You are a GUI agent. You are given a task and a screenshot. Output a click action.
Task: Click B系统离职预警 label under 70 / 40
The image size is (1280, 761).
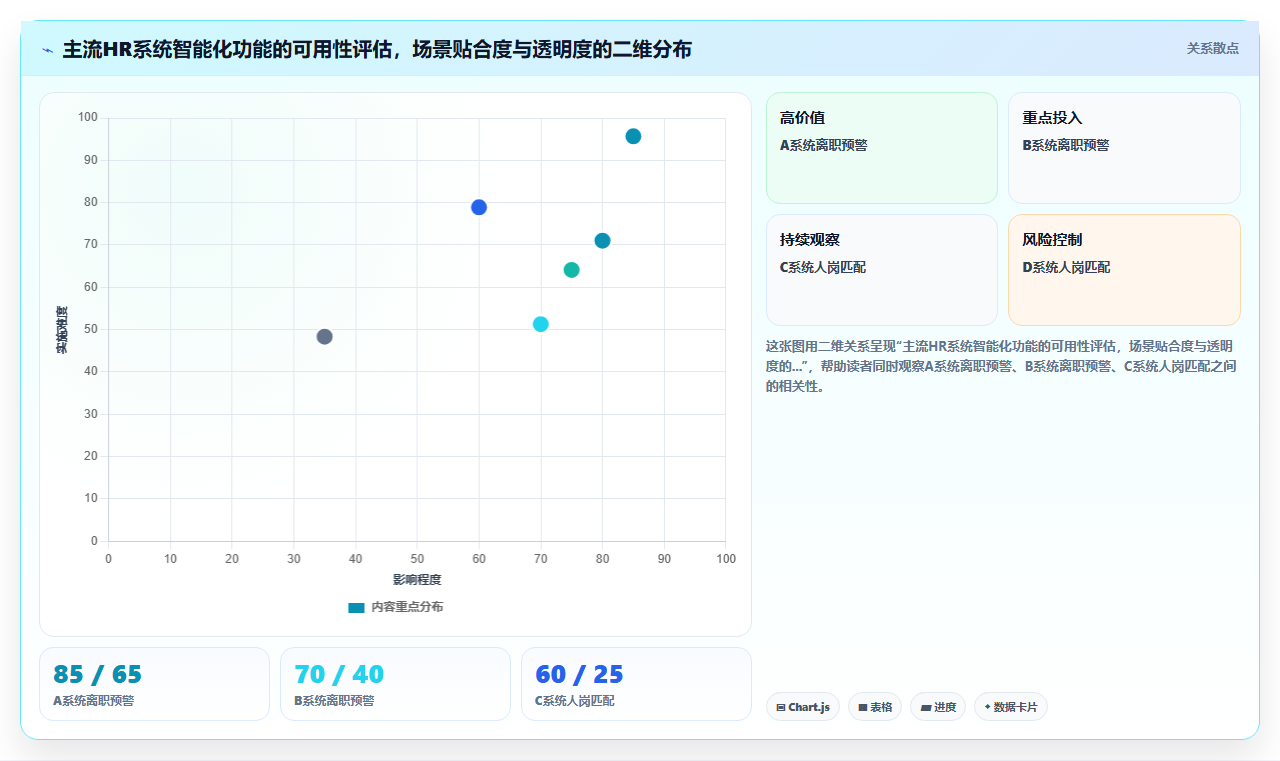[335, 701]
